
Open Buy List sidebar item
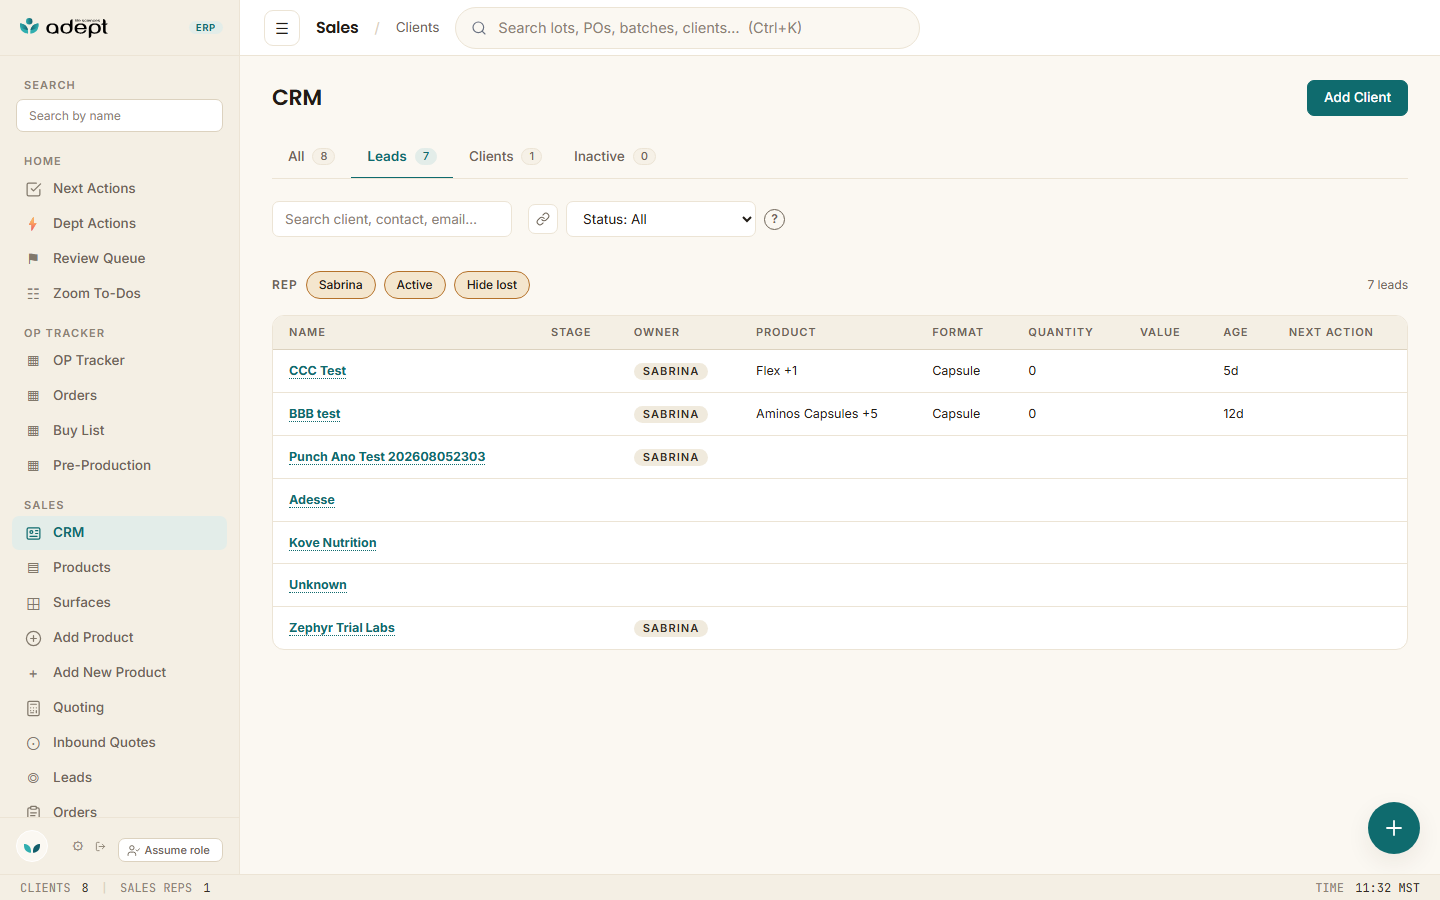(x=120, y=430)
